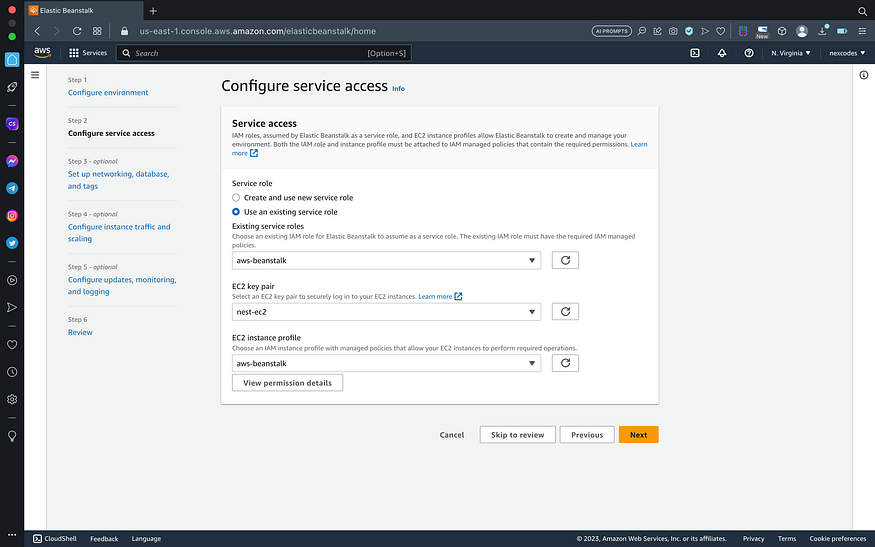This screenshot has height=547, width=875.
Task: Expand the nest-ec2 key pair dropdown
Action: (386, 311)
